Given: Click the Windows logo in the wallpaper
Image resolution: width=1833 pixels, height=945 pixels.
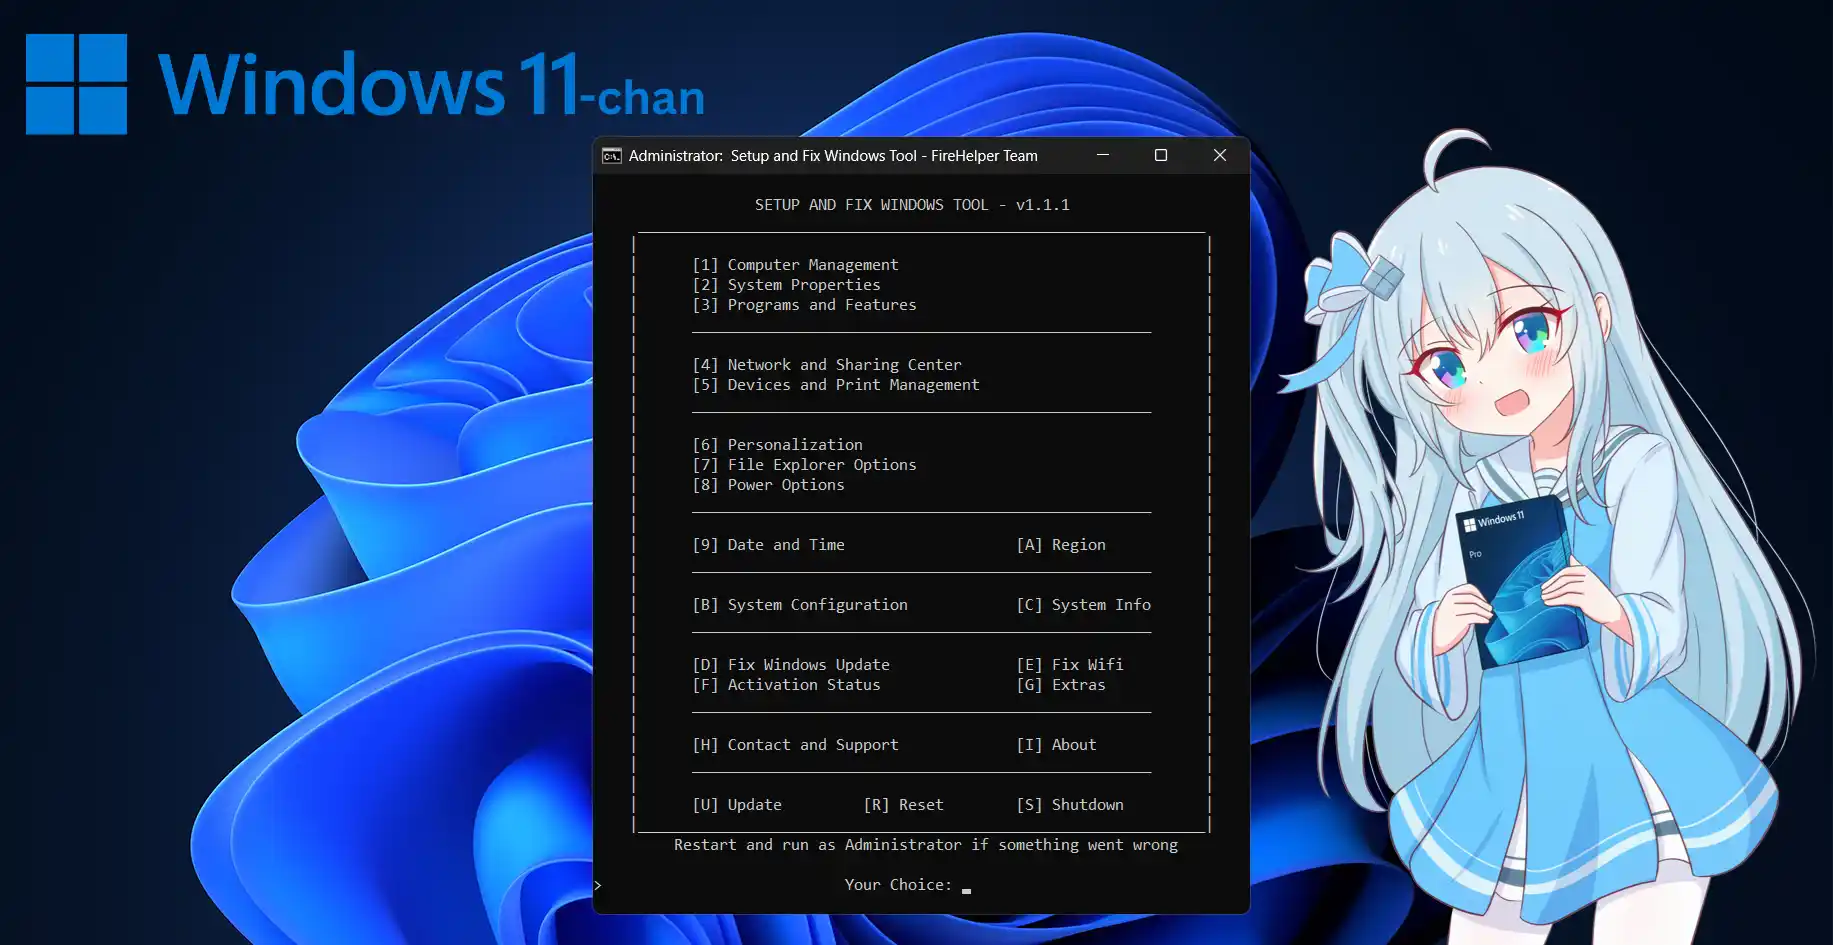Looking at the screenshot, I should tap(76, 84).
